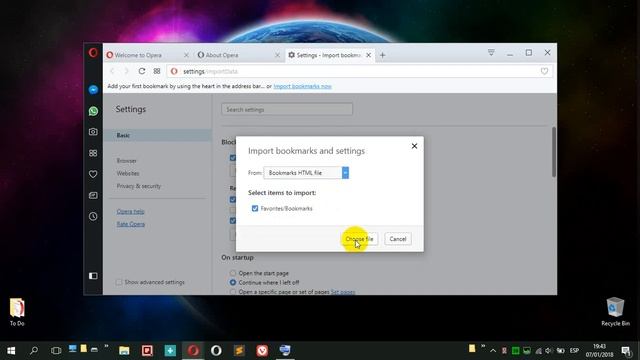Reload the current page

tap(142, 71)
